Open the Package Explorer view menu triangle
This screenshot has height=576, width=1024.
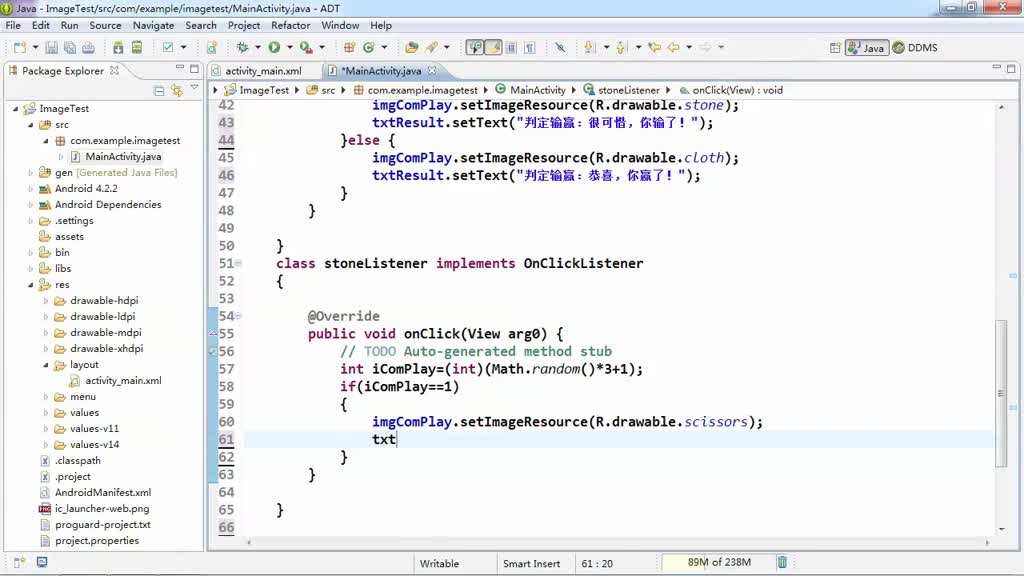(194, 88)
